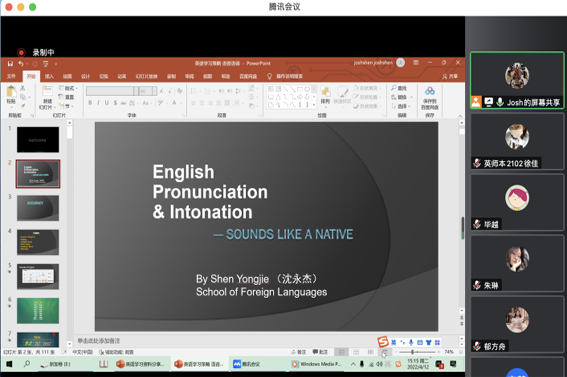Toggle text shadow (S) formatting
Image resolution: width=567 pixels, height=377 pixels.
[x=115, y=103]
